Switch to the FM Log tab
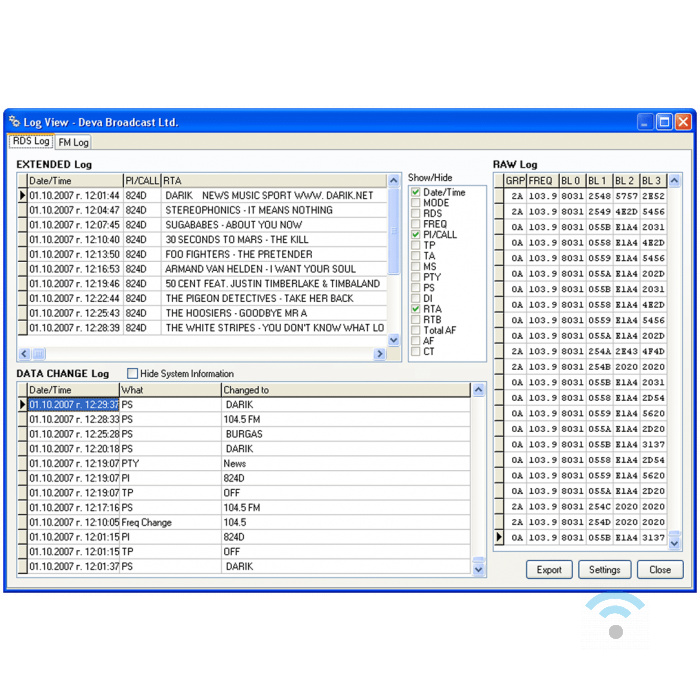The image size is (700, 700). pyautogui.click(x=73, y=143)
